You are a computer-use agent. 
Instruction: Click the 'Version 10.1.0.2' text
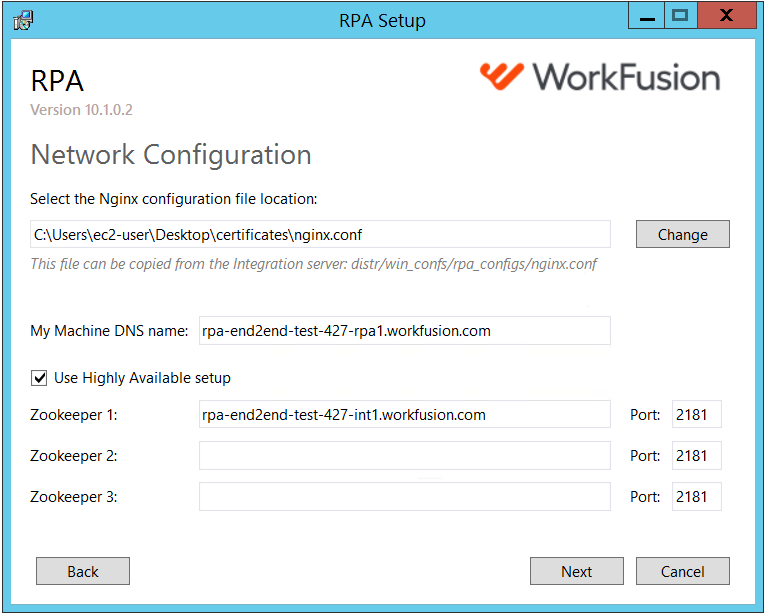[81, 109]
